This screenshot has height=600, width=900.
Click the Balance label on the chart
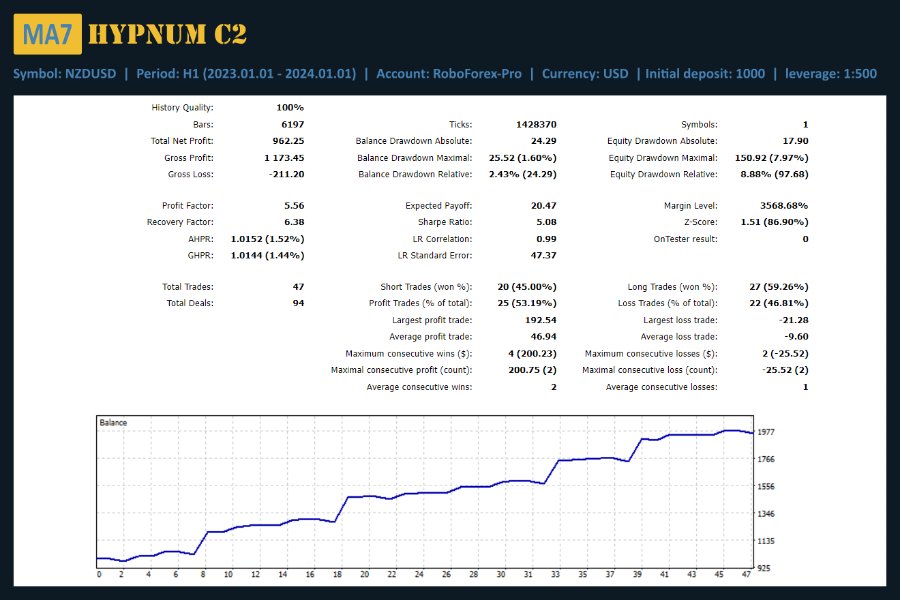click(x=113, y=423)
